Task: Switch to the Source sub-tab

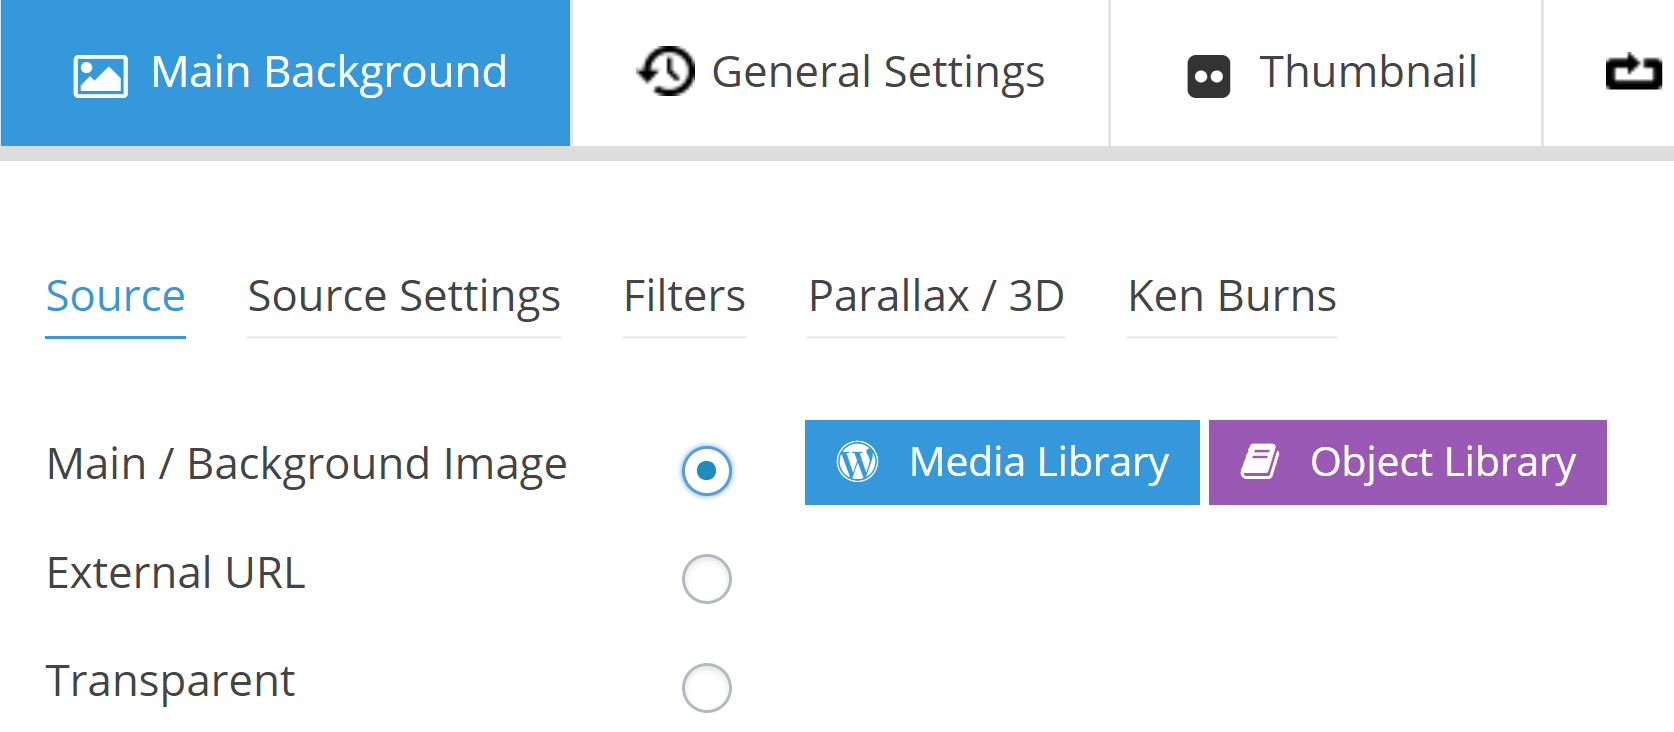Action: coord(116,297)
